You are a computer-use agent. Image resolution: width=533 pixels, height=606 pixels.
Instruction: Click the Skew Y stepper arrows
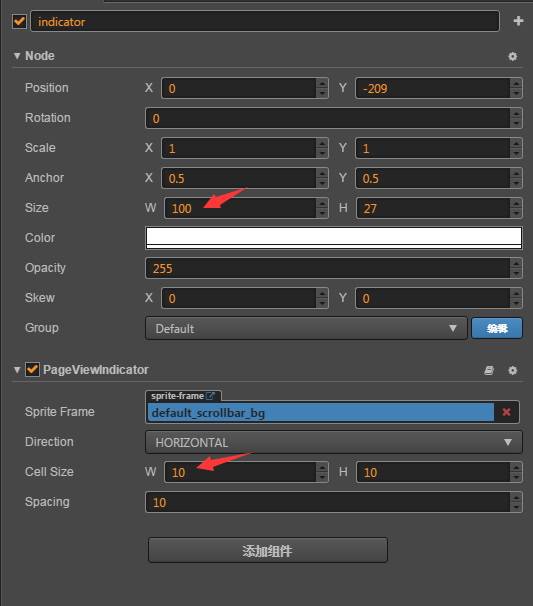[x=516, y=298]
